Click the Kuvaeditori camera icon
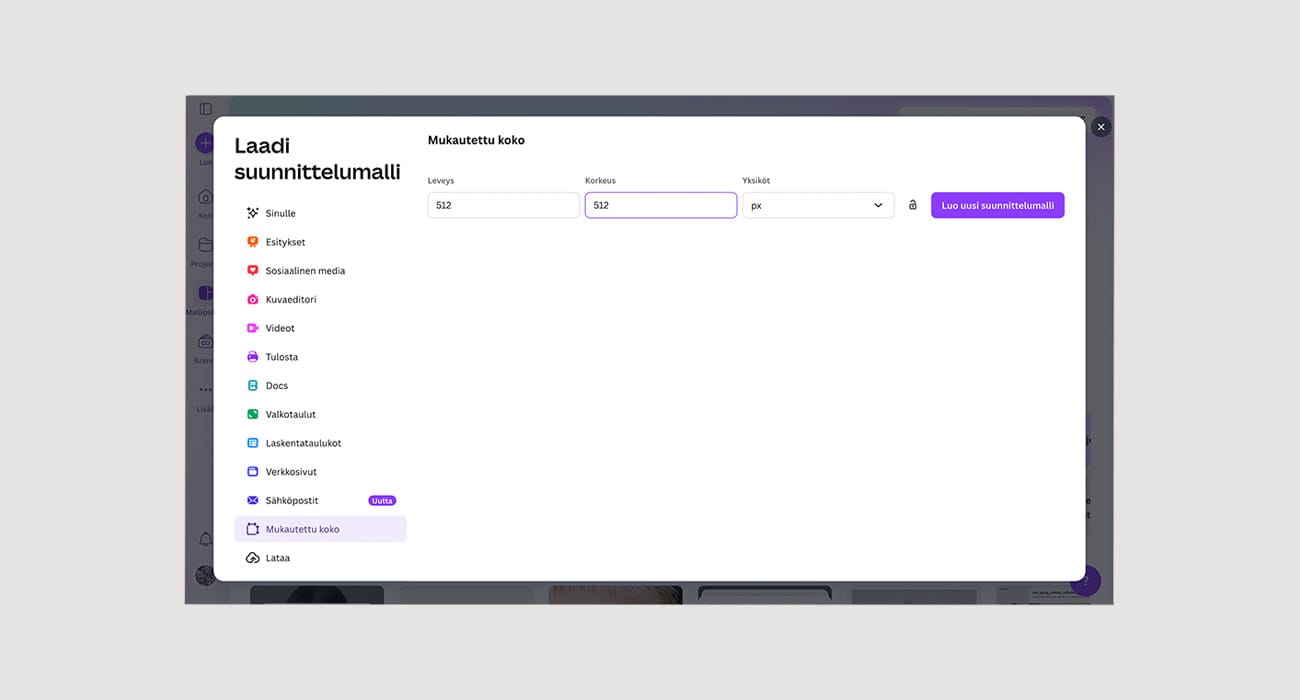This screenshot has height=700, width=1300. point(253,300)
